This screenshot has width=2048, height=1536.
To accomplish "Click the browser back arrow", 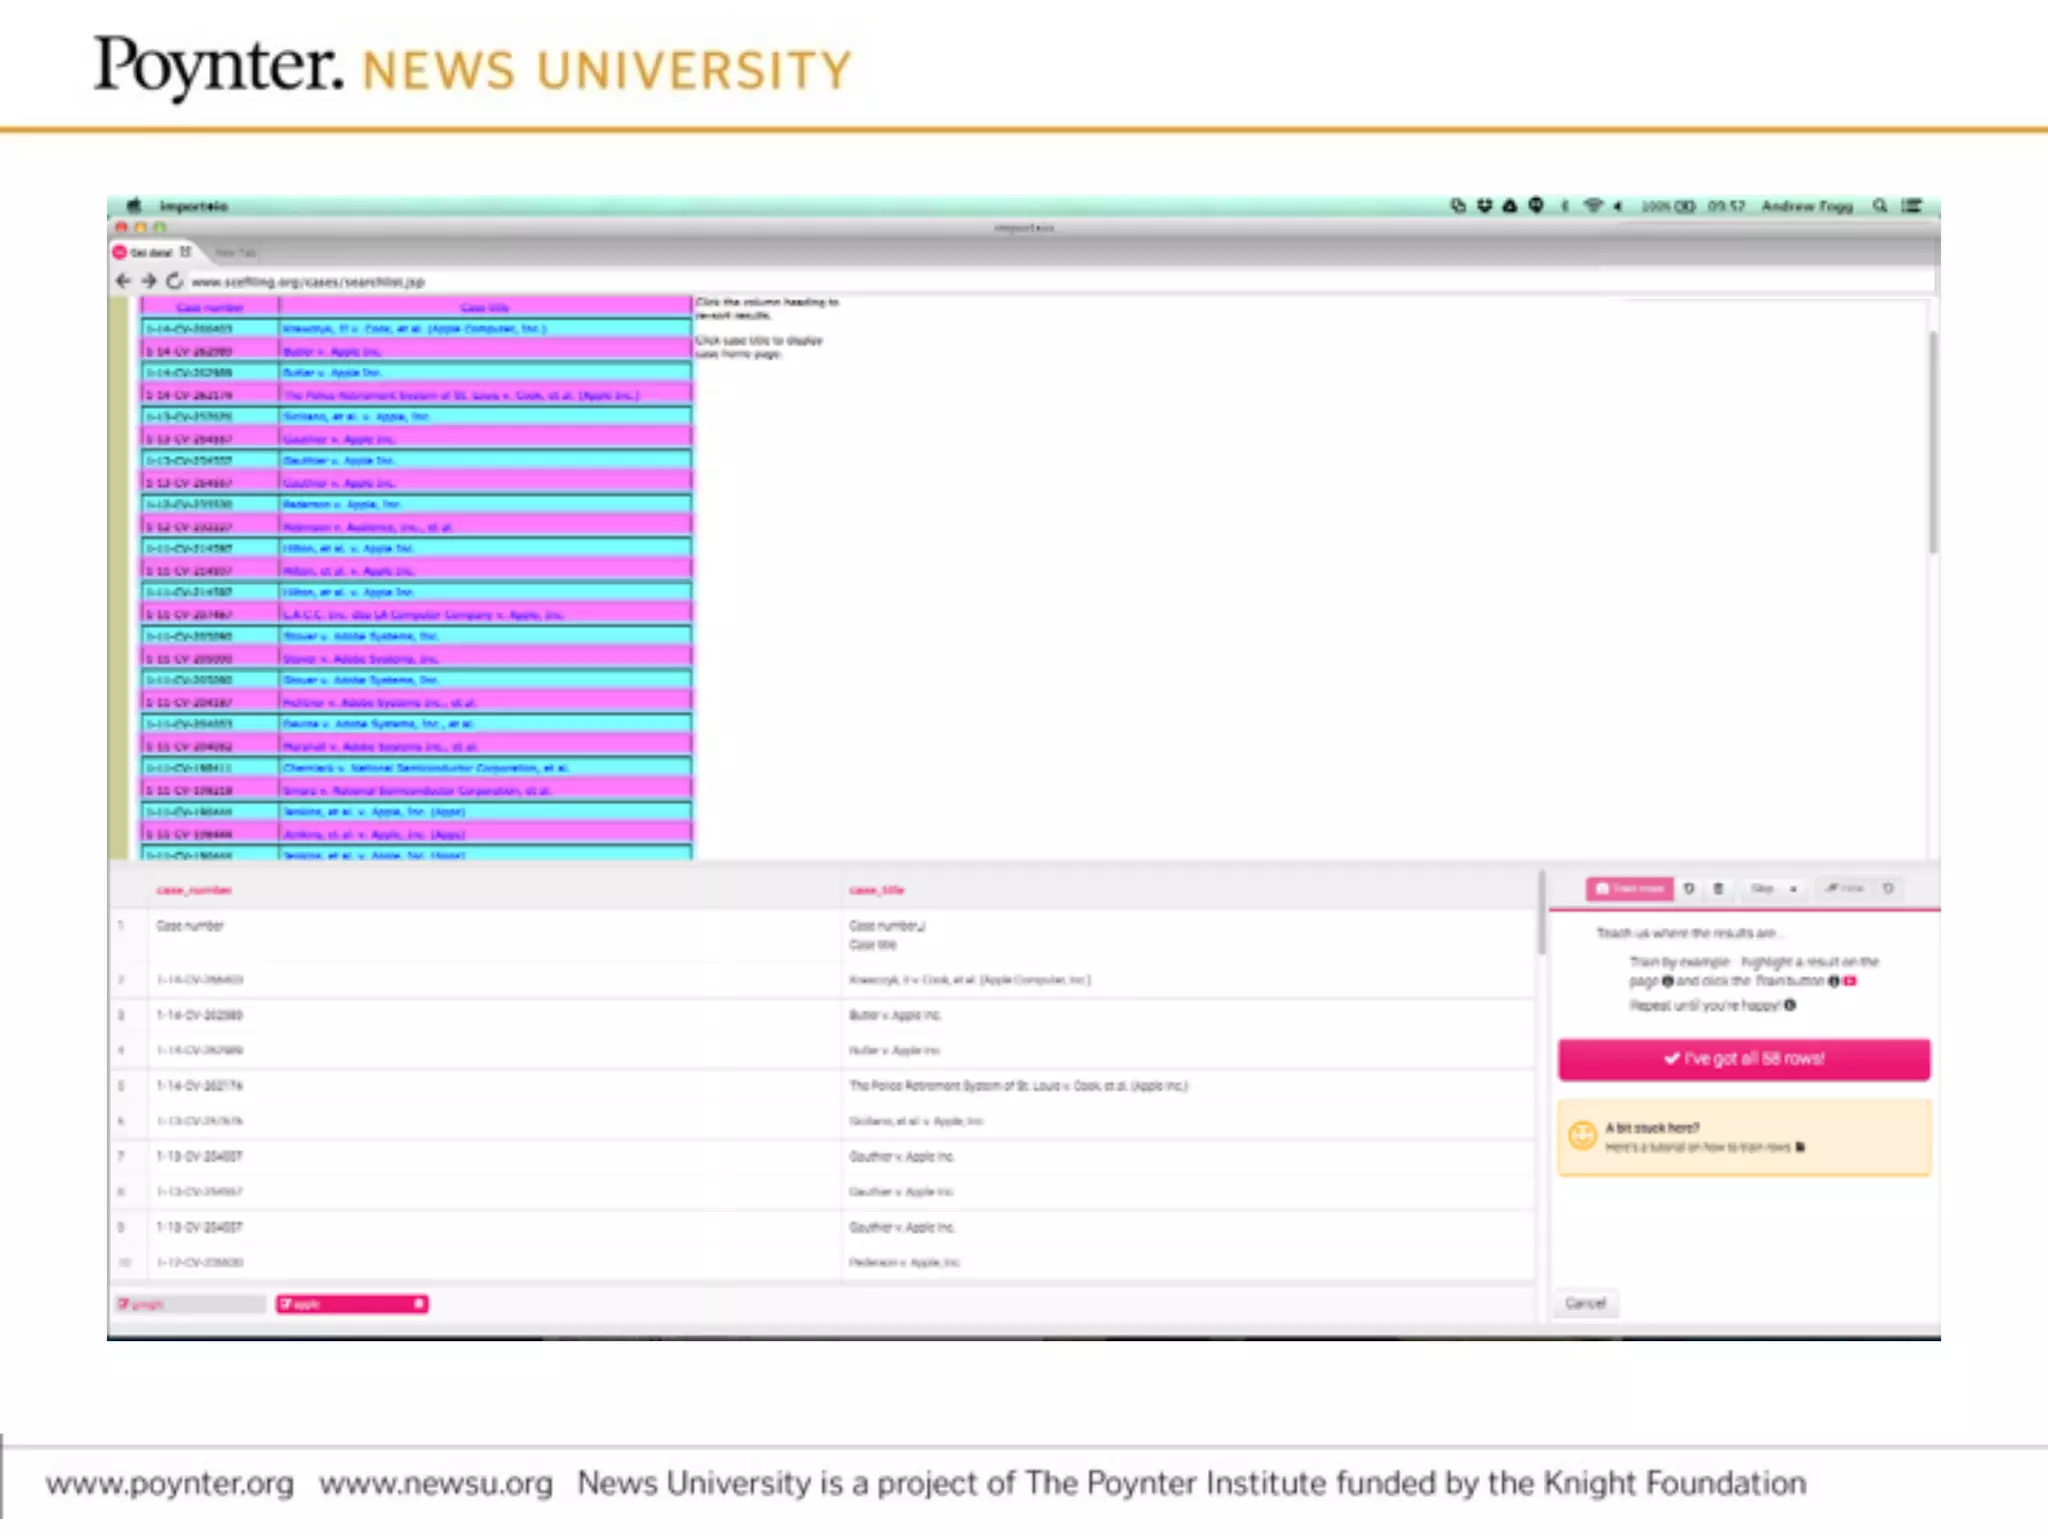I will [x=123, y=281].
